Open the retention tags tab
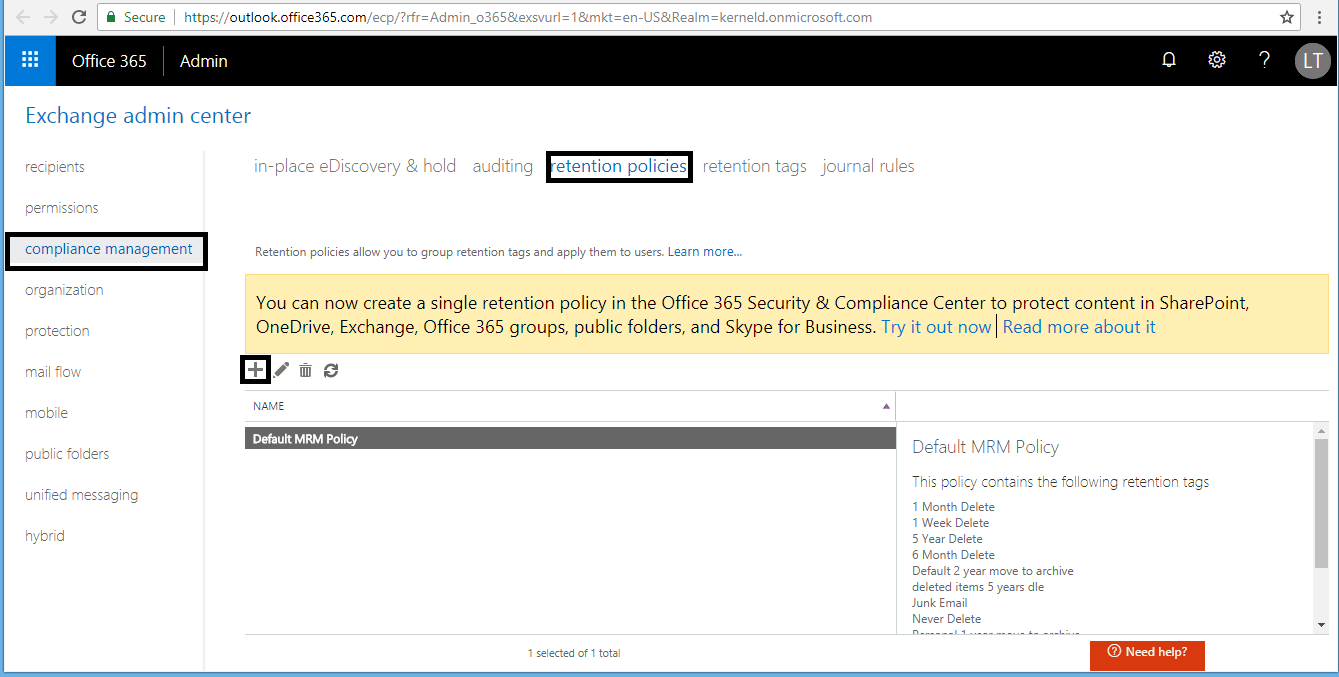 pos(755,166)
